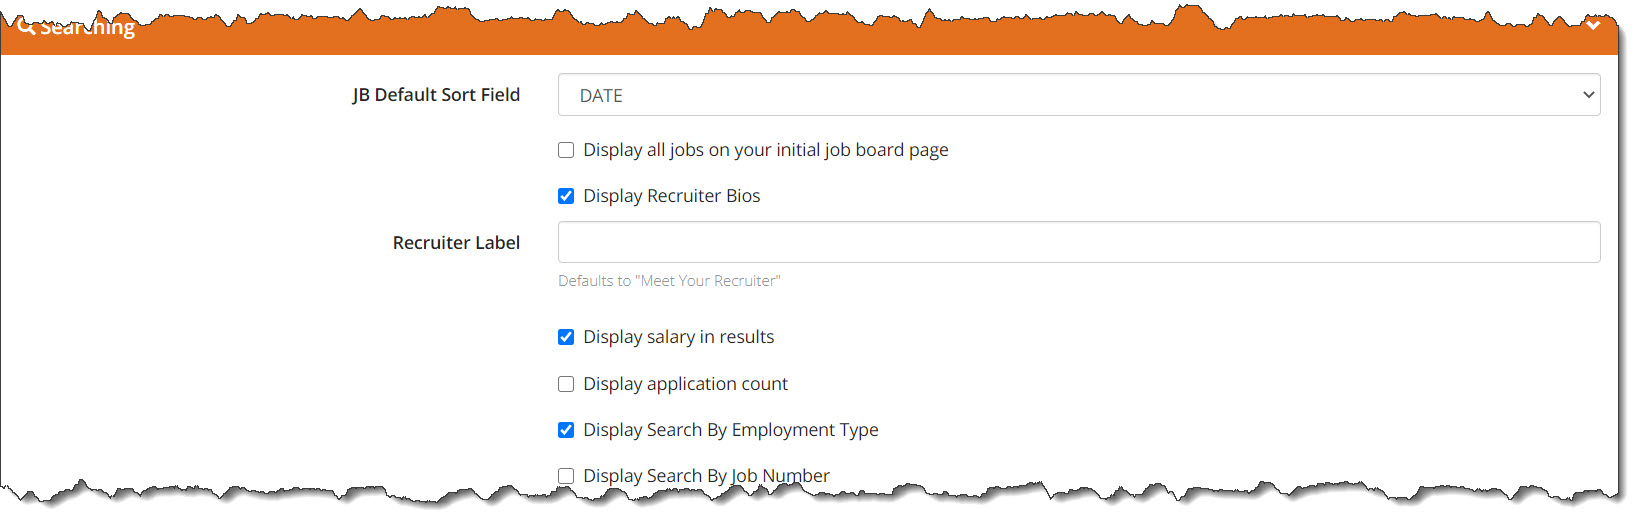
Task: Click the bold 'Recruiter Label' field label
Action: [x=456, y=243]
